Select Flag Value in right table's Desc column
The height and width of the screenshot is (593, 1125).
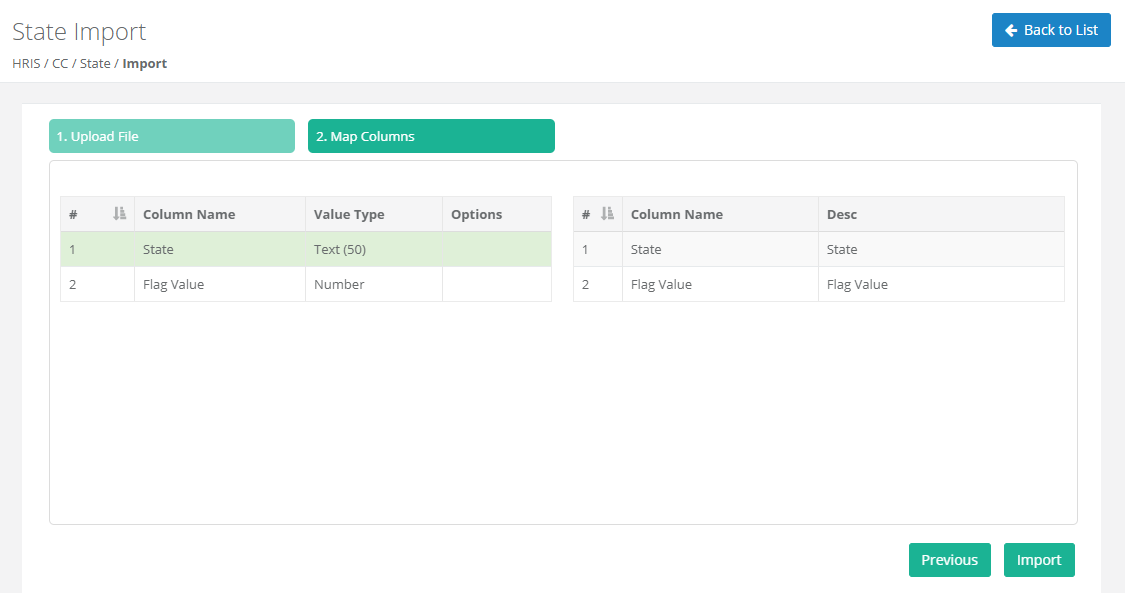[x=857, y=284]
